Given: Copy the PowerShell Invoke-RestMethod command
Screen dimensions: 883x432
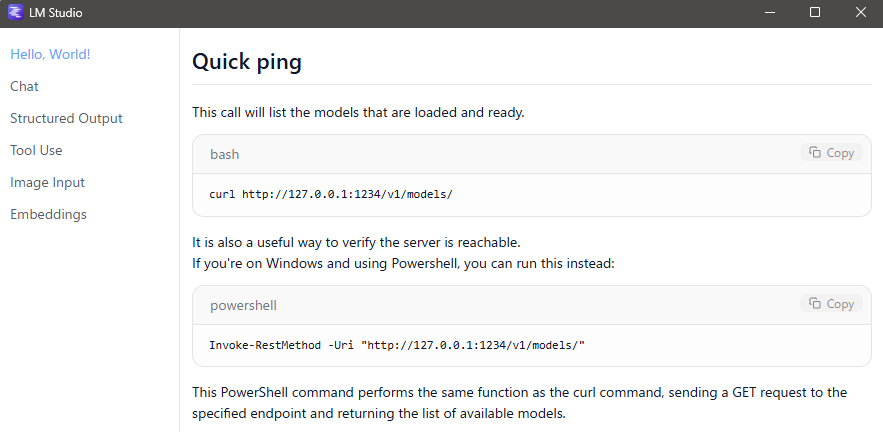Looking at the screenshot, I should (x=831, y=304).
